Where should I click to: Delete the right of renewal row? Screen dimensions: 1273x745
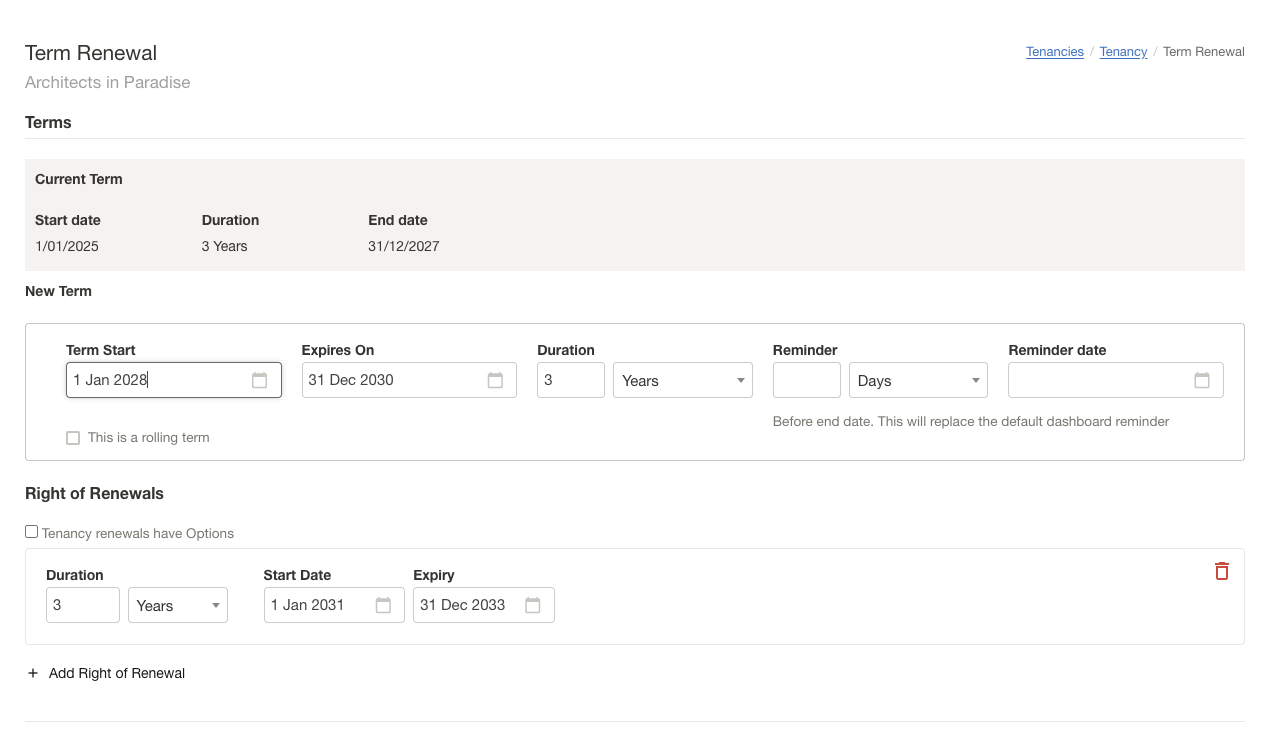(x=1221, y=571)
